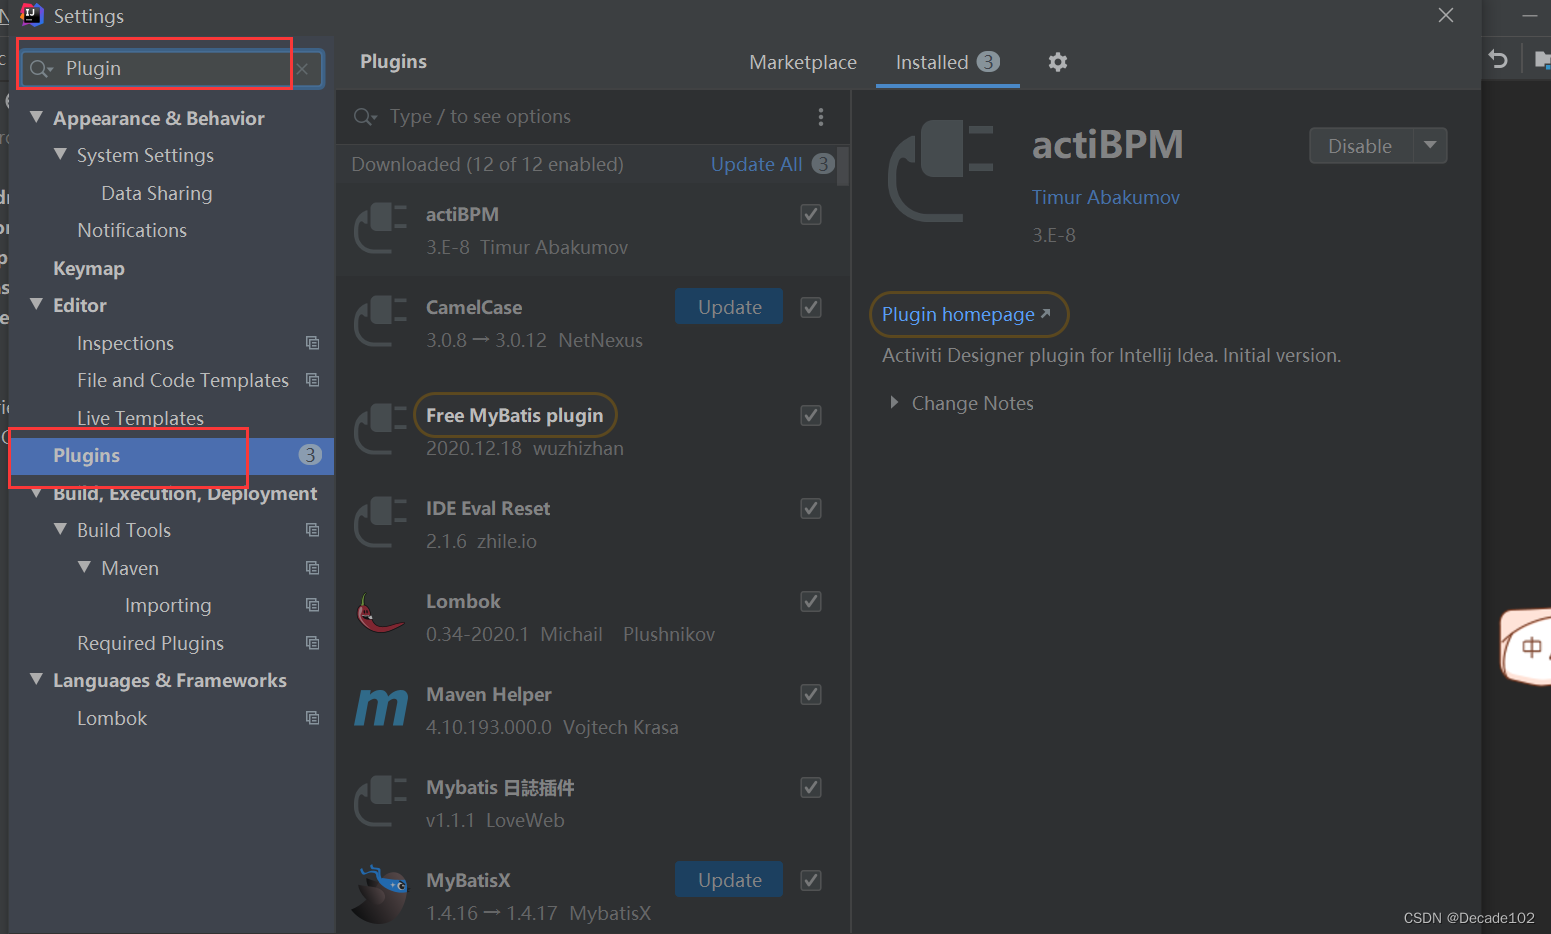Image resolution: width=1551 pixels, height=934 pixels.
Task: Click the large actiBPM plugin logo in the details pane
Action: pyautogui.click(x=941, y=171)
